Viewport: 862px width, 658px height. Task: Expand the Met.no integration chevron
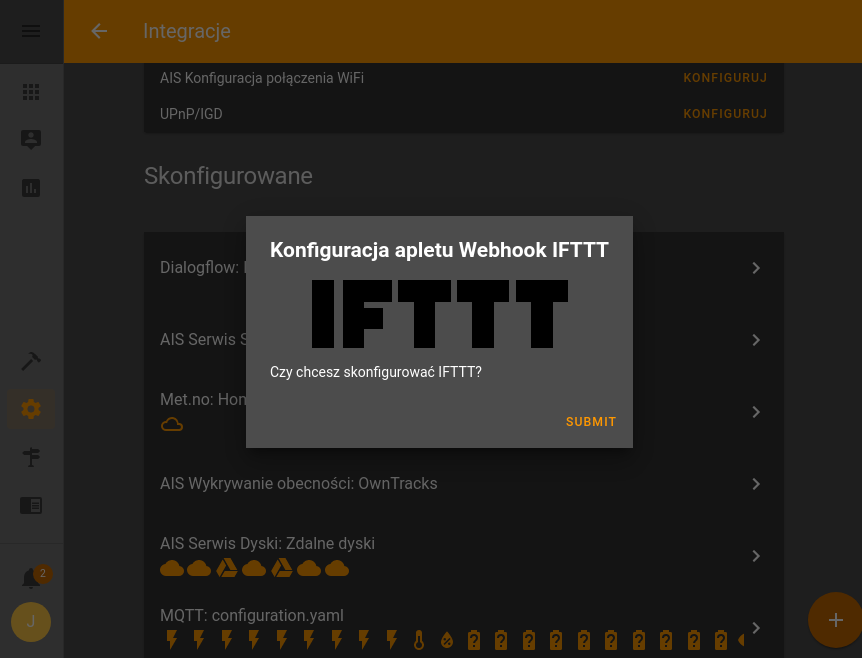click(756, 412)
